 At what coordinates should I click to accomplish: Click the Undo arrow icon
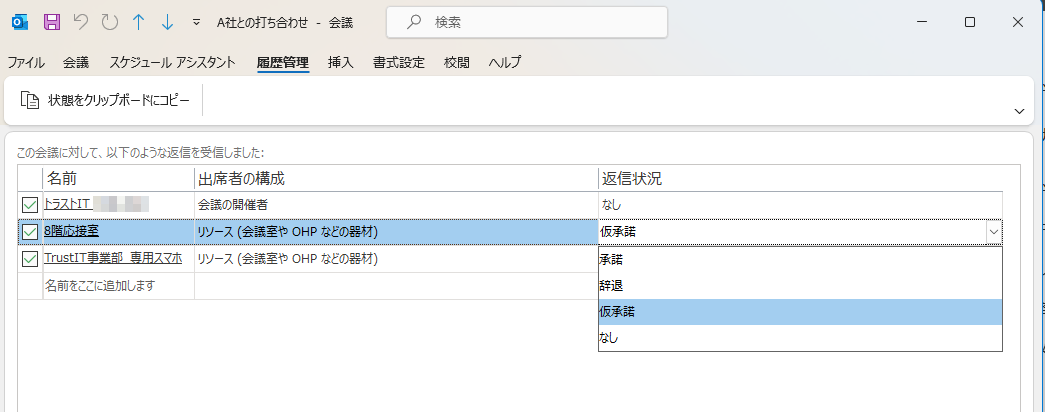[x=81, y=22]
